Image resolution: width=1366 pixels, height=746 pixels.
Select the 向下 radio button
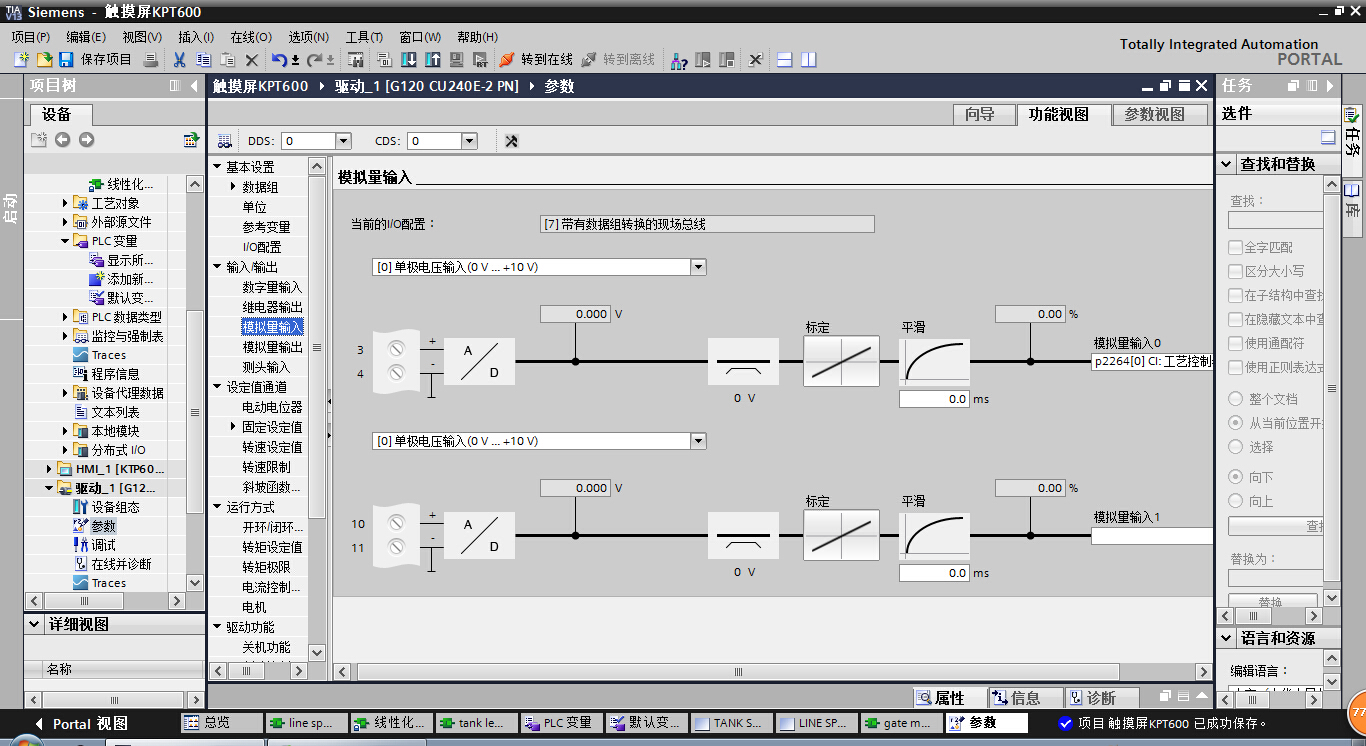[x=1236, y=477]
